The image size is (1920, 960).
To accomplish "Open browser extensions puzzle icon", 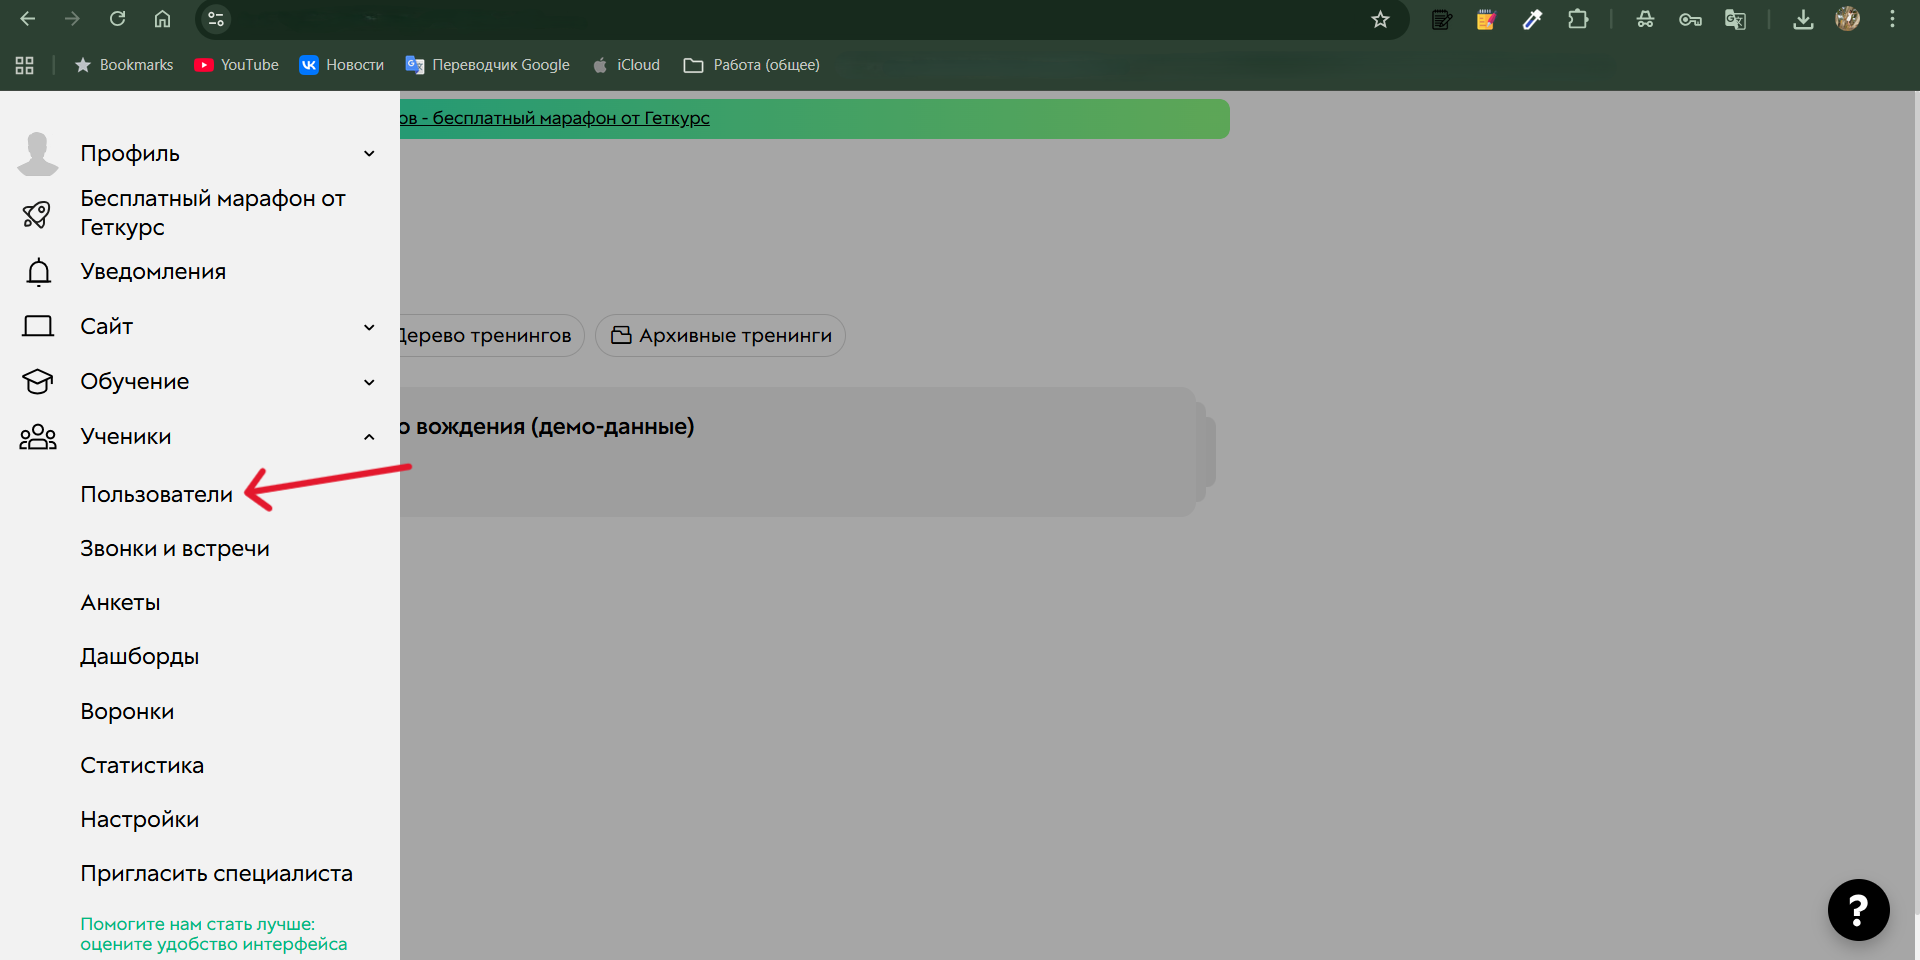I will coord(1578,20).
